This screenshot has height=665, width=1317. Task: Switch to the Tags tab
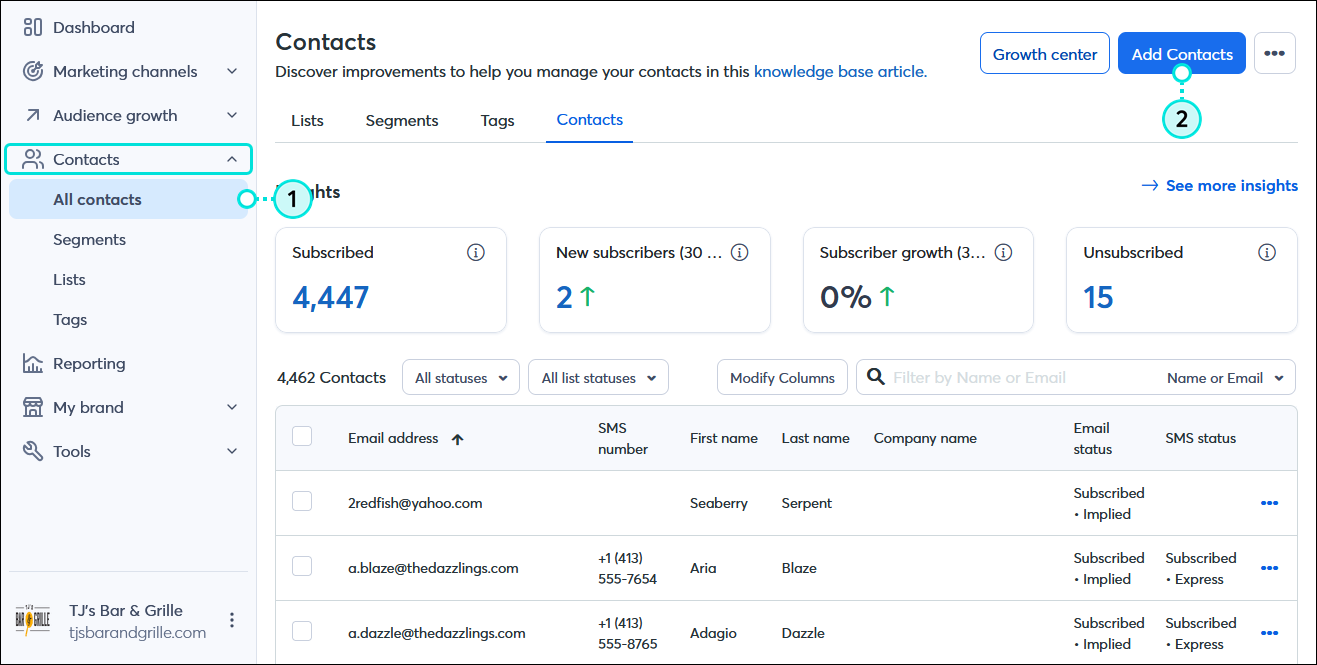(497, 120)
